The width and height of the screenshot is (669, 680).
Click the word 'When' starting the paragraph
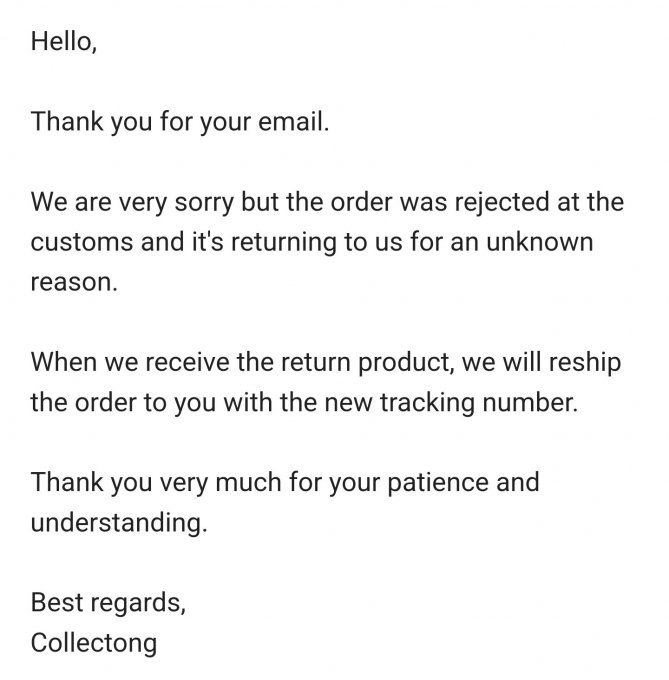(62, 363)
